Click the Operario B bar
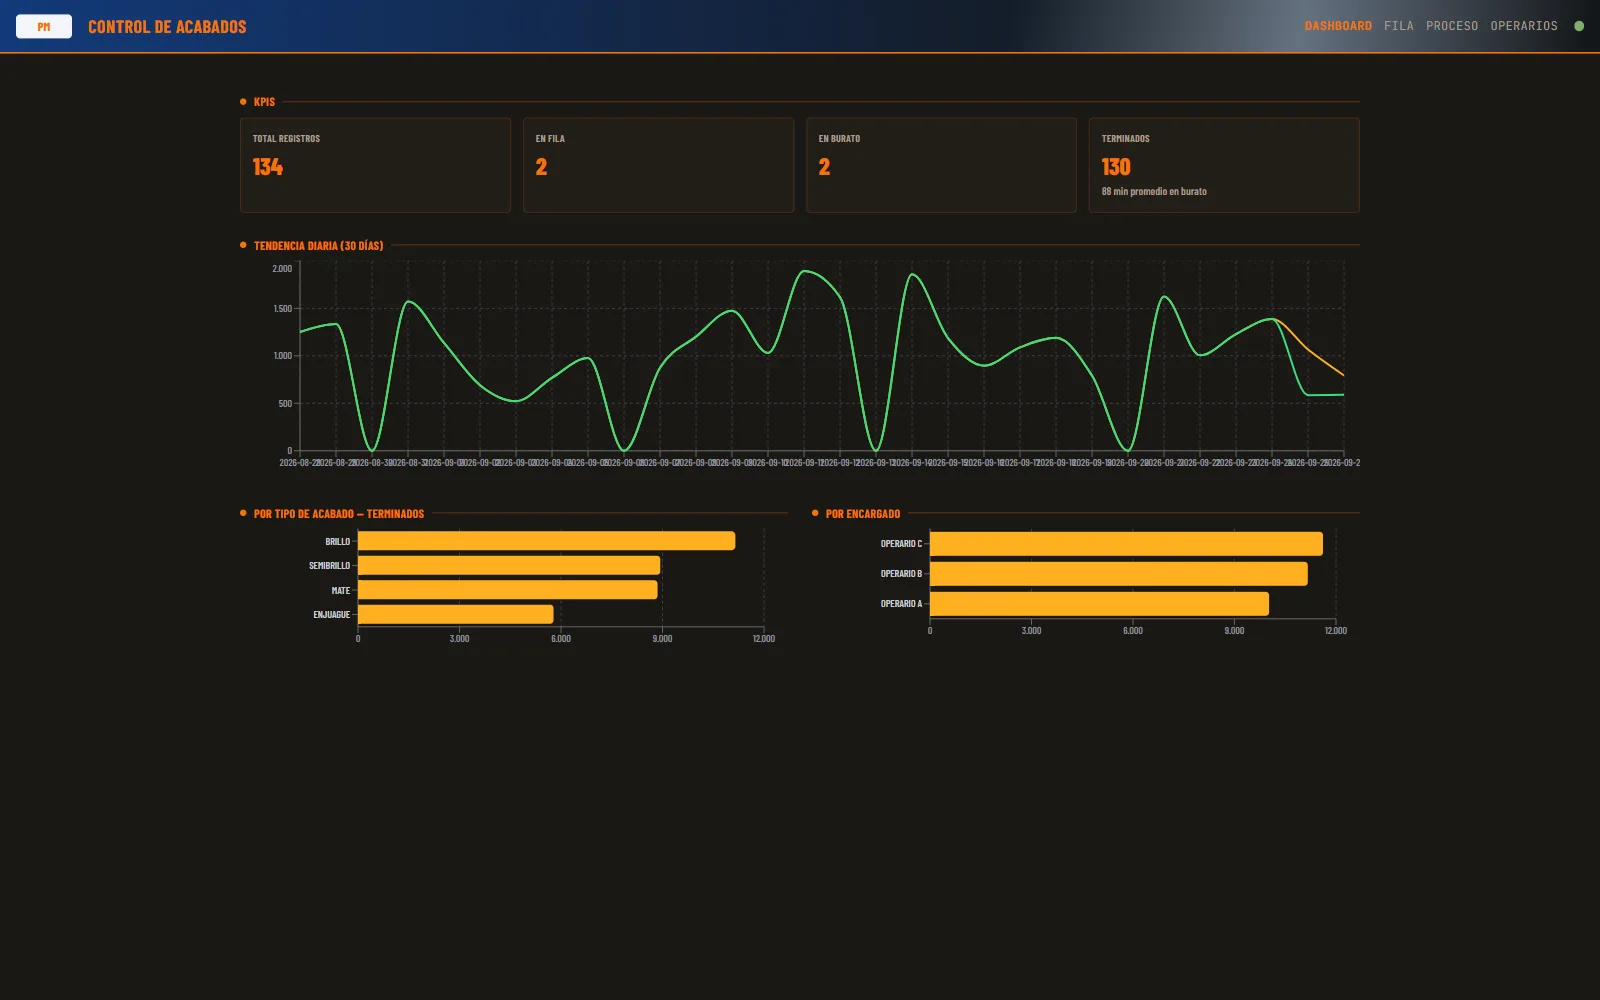This screenshot has width=1600, height=1000. tap(1119, 574)
